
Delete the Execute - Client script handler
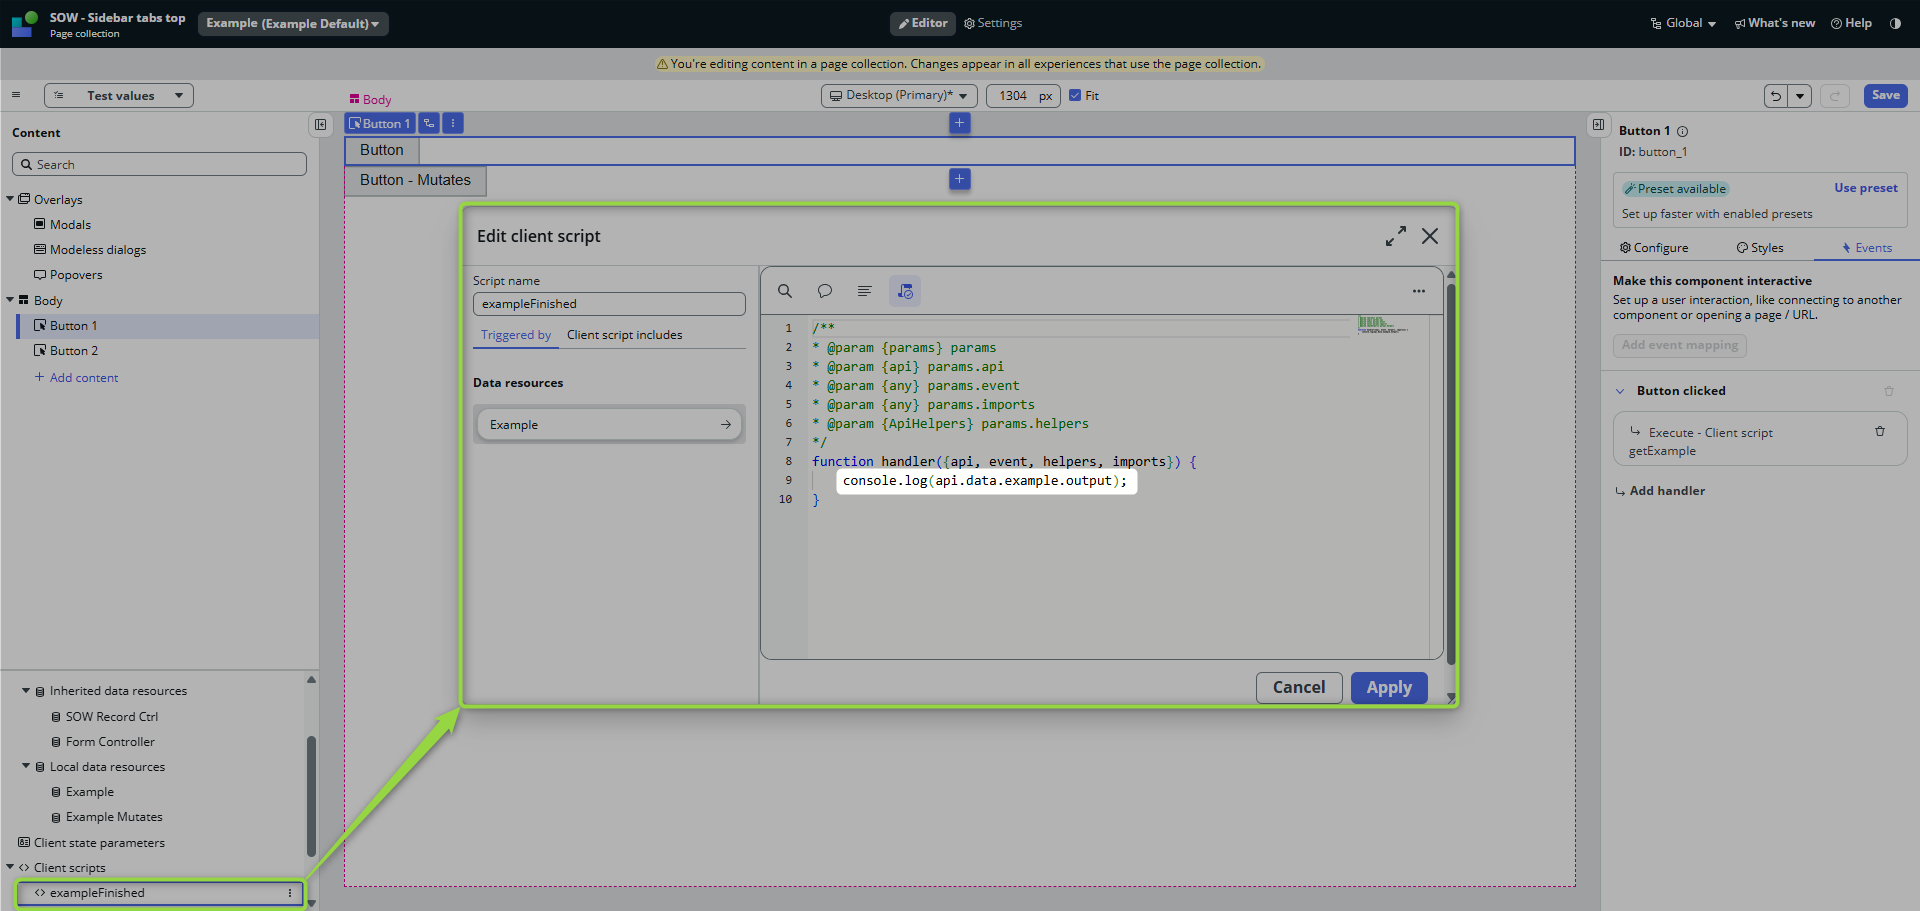pyautogui.click(x=1880, y=432)
